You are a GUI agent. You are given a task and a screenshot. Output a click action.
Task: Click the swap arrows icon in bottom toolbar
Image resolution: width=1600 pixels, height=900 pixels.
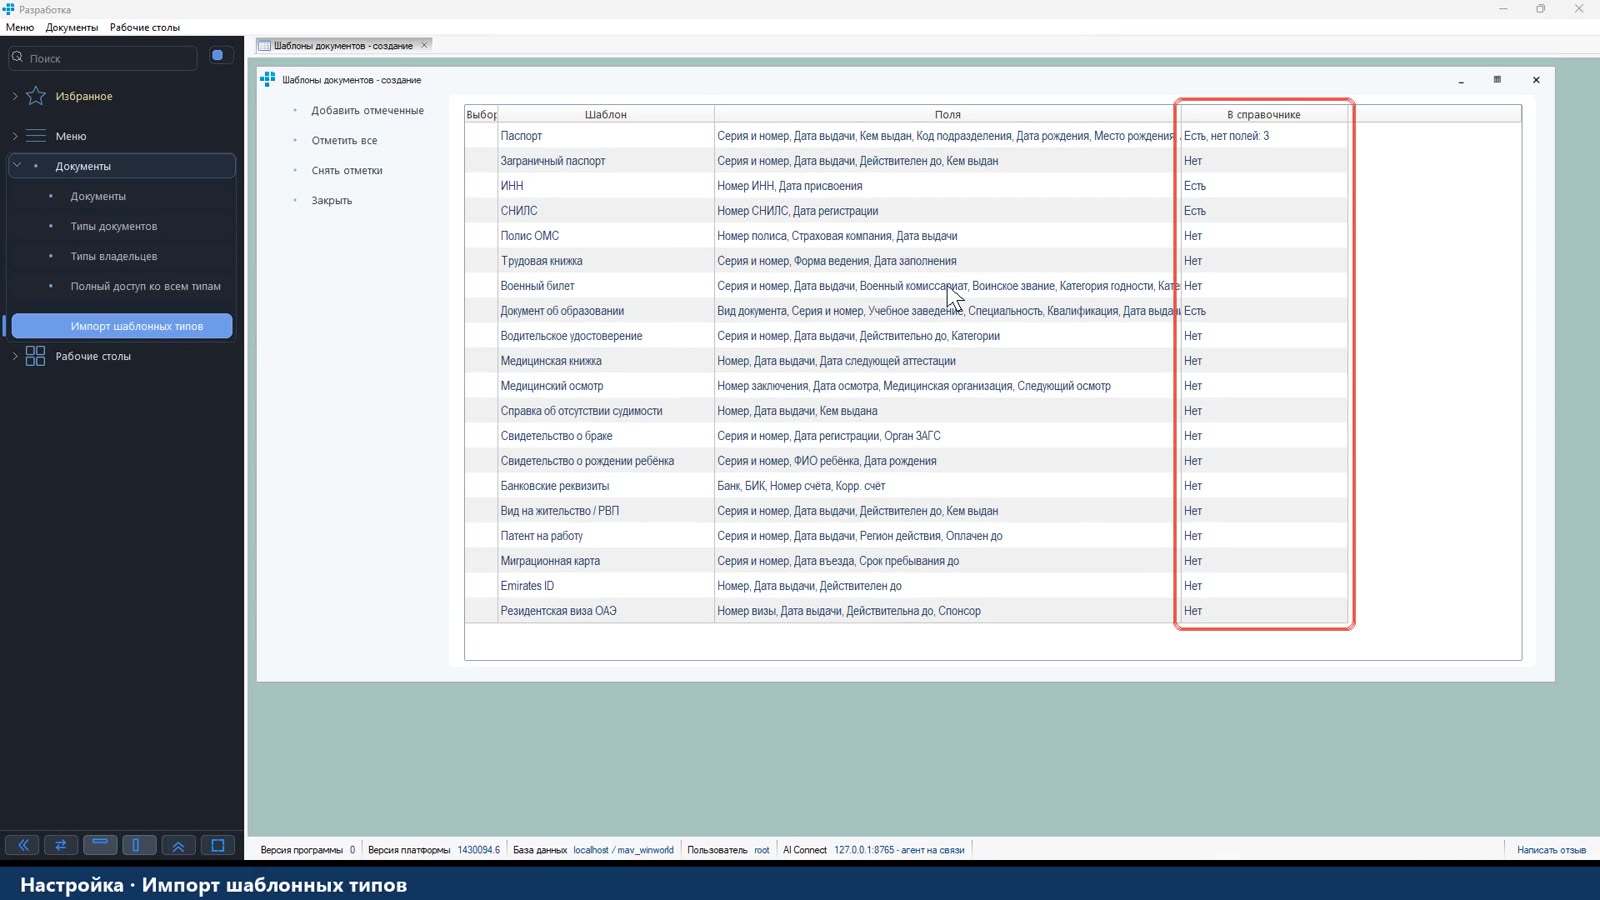point(61,845)
